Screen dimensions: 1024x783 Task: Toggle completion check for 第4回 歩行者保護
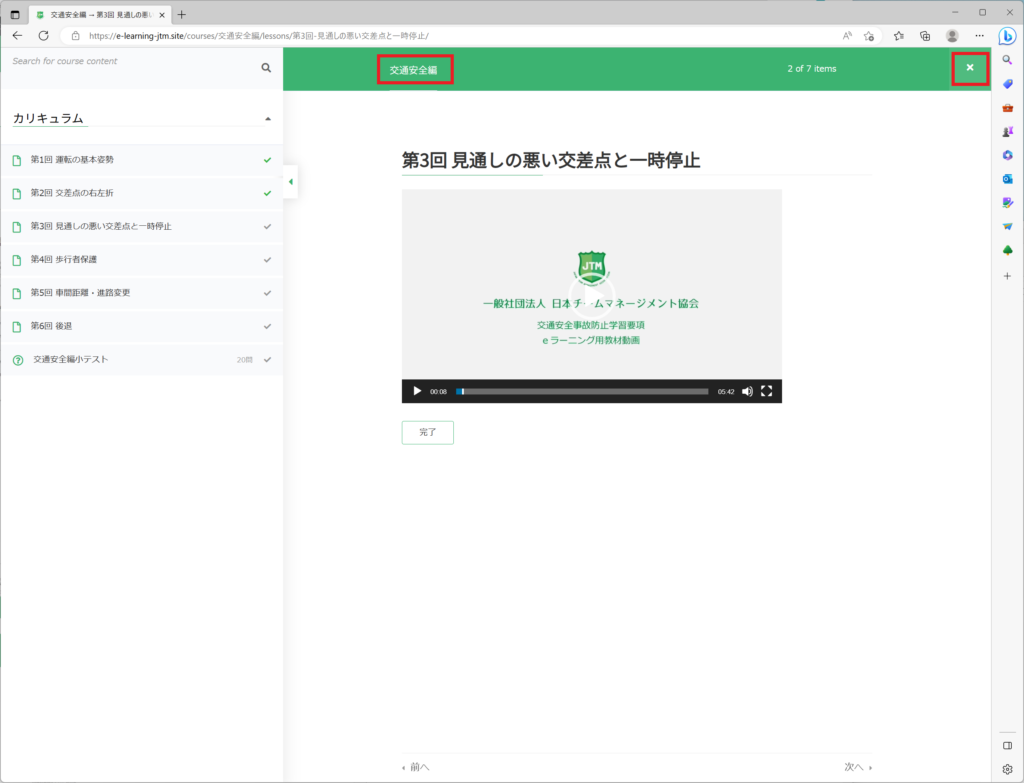tap(267, 260)
